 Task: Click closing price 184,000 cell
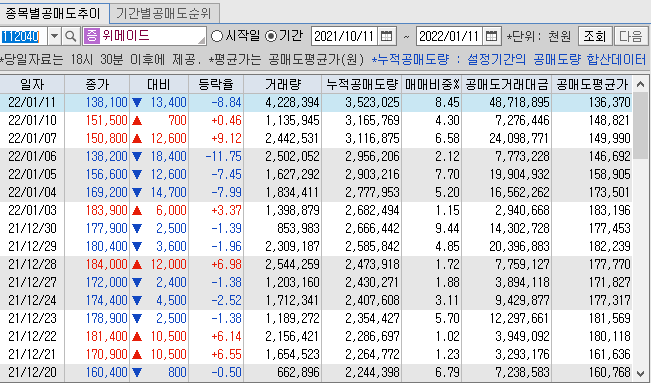pos(97,264)
